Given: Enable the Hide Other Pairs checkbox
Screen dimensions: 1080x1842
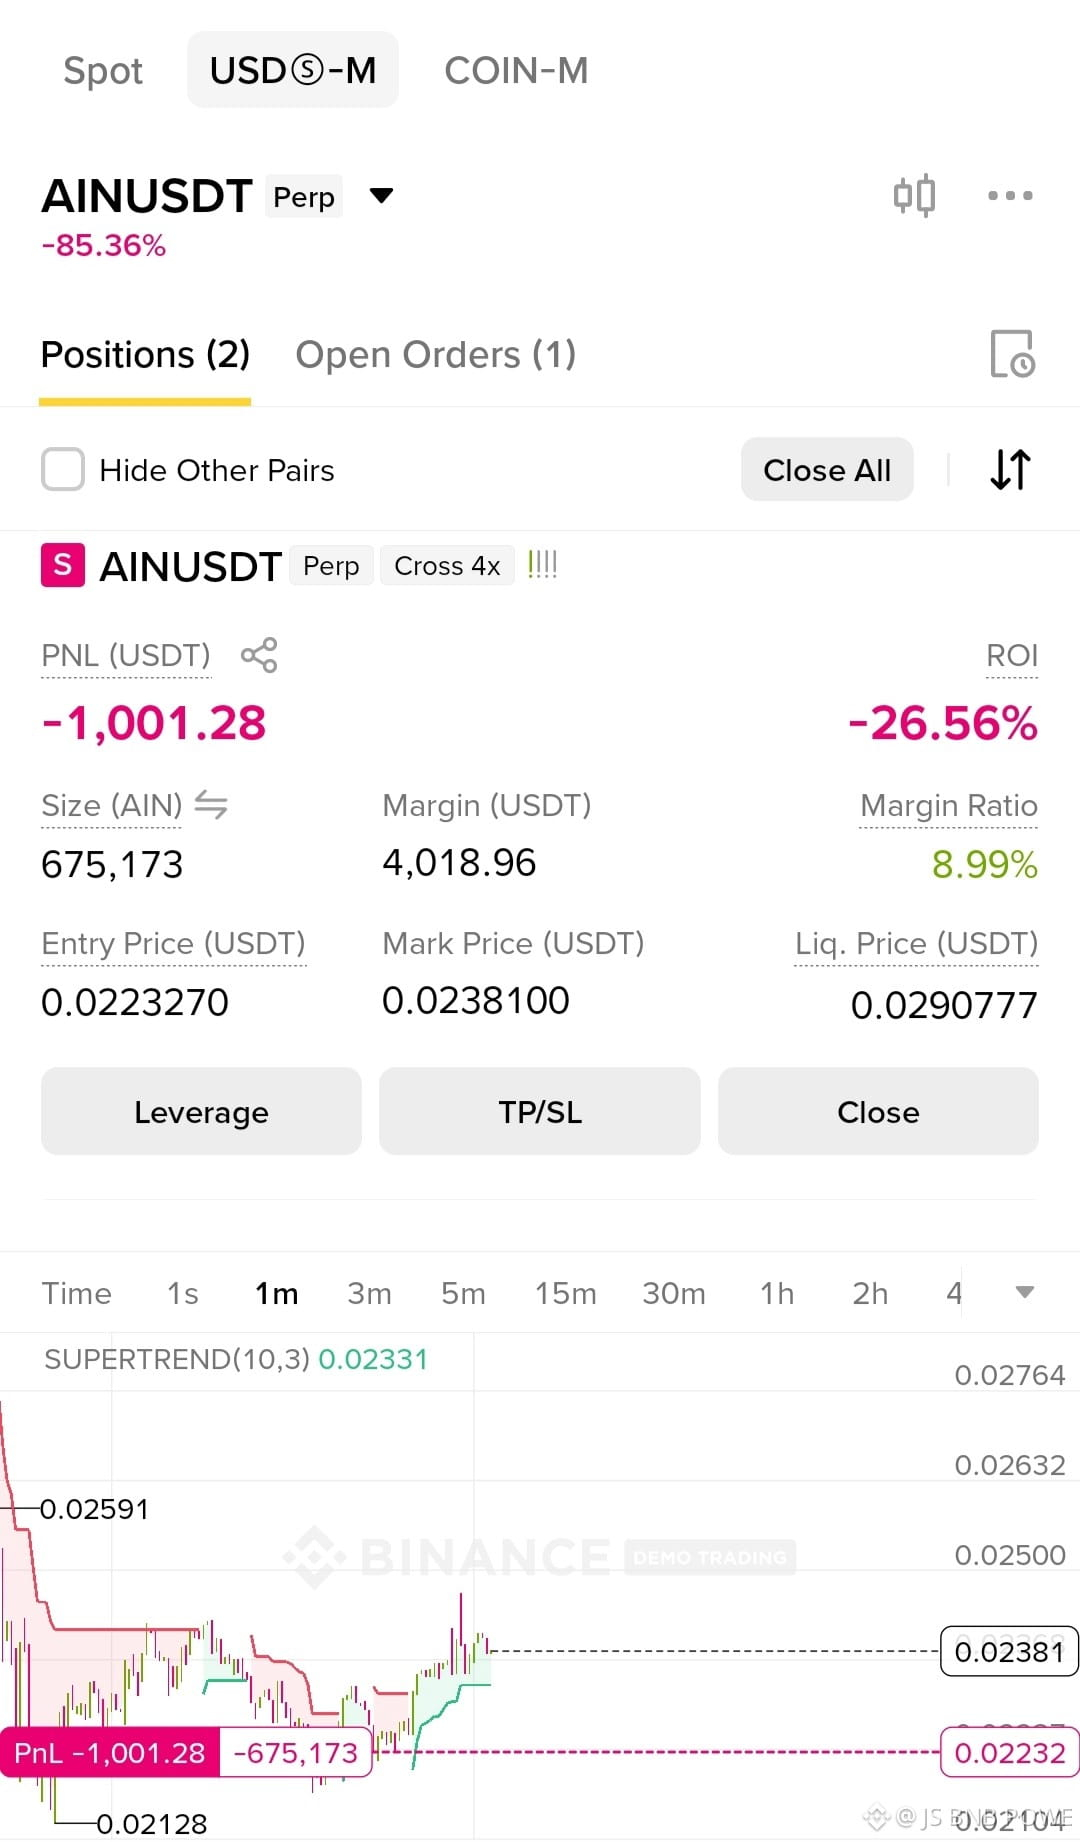Looking at the screenshot, I should pos(63,470).
